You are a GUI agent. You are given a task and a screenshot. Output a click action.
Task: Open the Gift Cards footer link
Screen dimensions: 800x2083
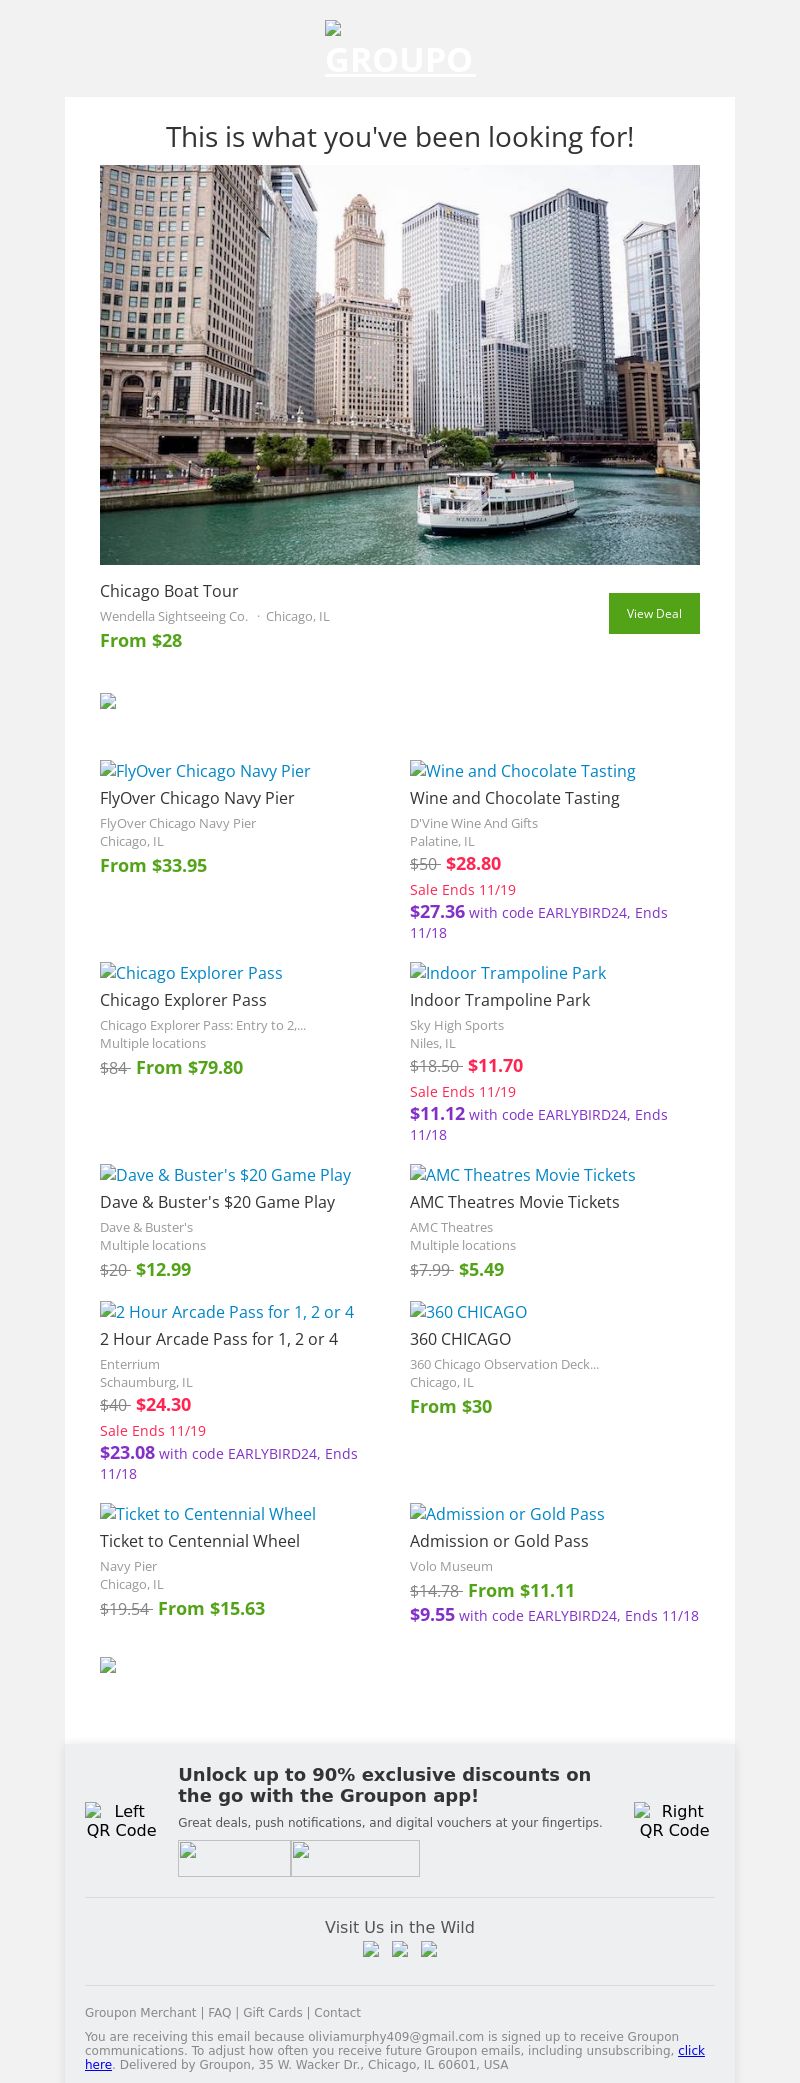[x=273, y=2013]
